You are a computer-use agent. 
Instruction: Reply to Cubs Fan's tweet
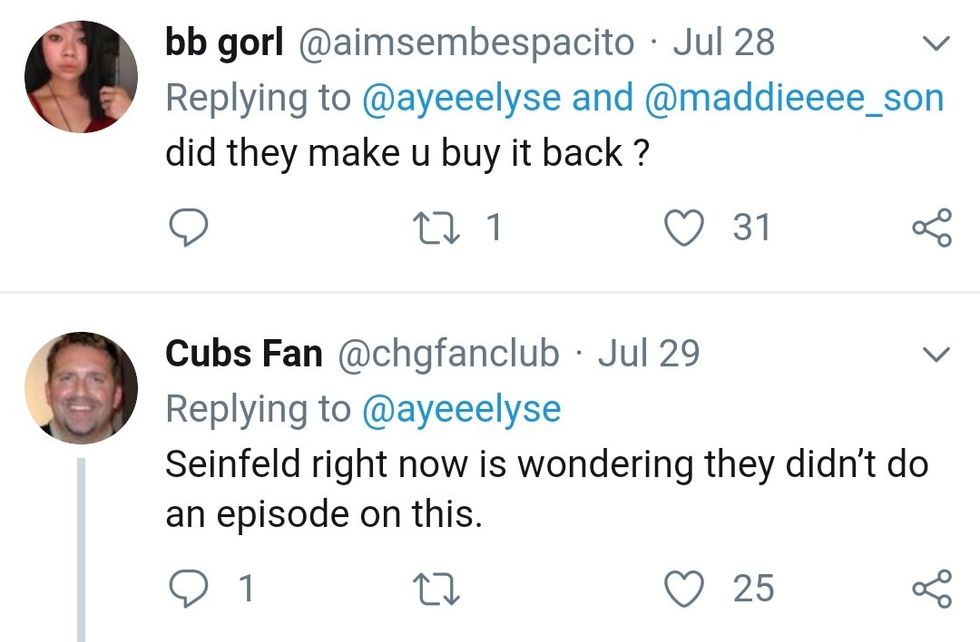(186, 588)
